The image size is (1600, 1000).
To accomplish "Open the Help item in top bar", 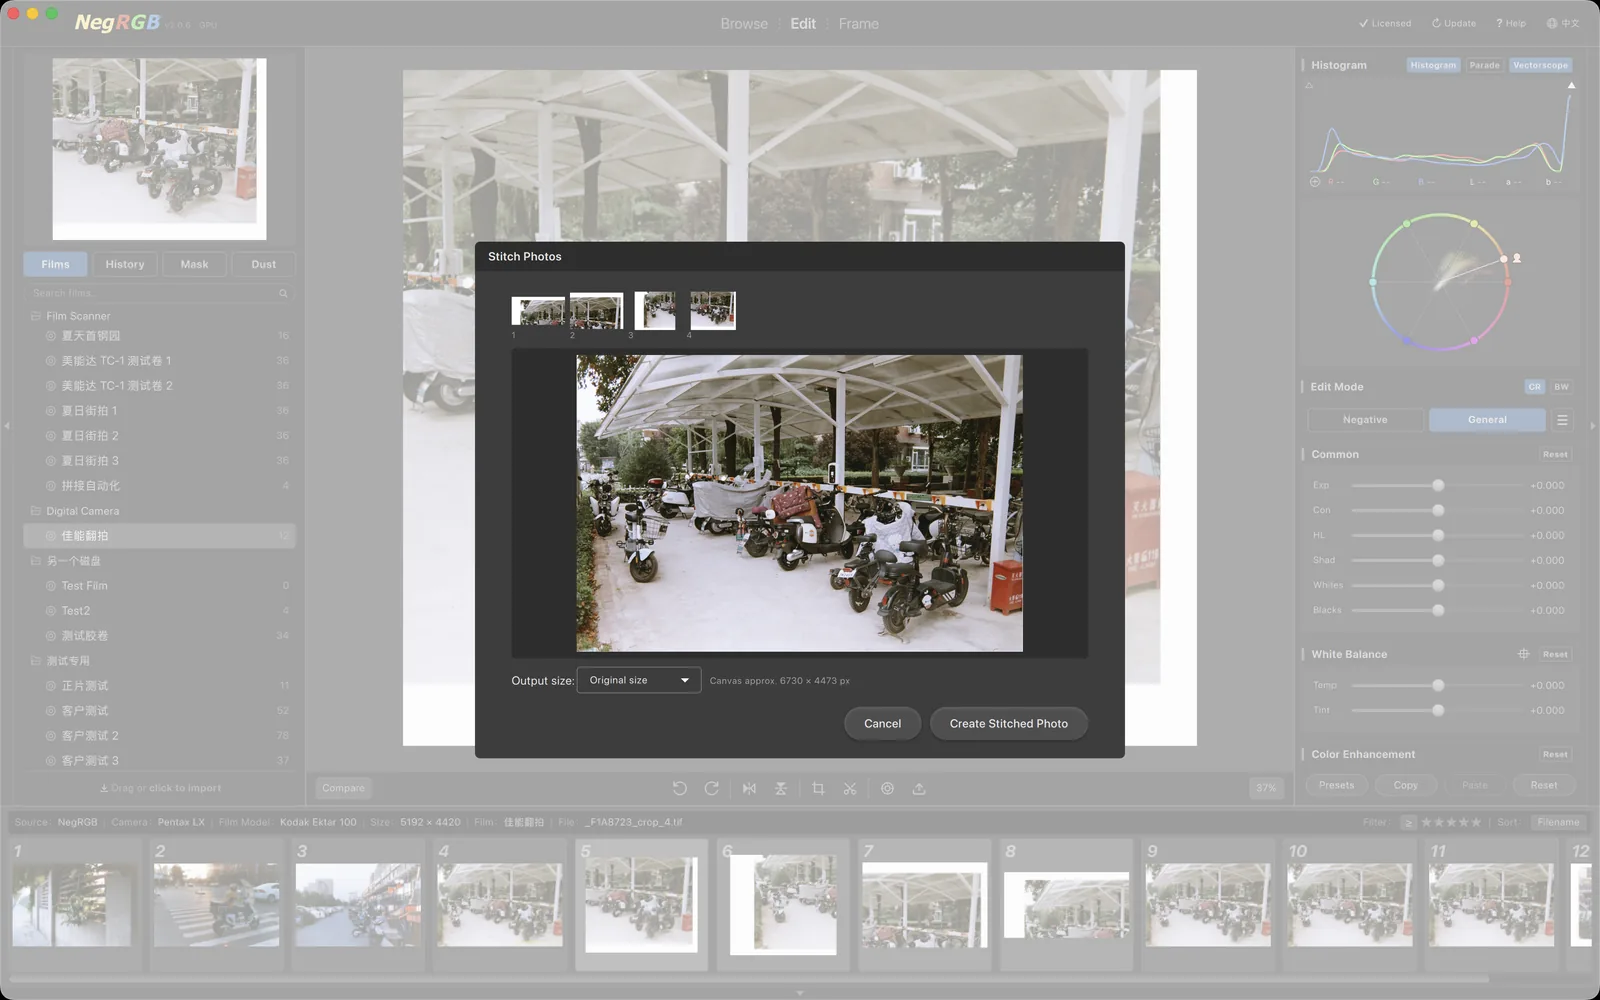I will [1510, 23].
